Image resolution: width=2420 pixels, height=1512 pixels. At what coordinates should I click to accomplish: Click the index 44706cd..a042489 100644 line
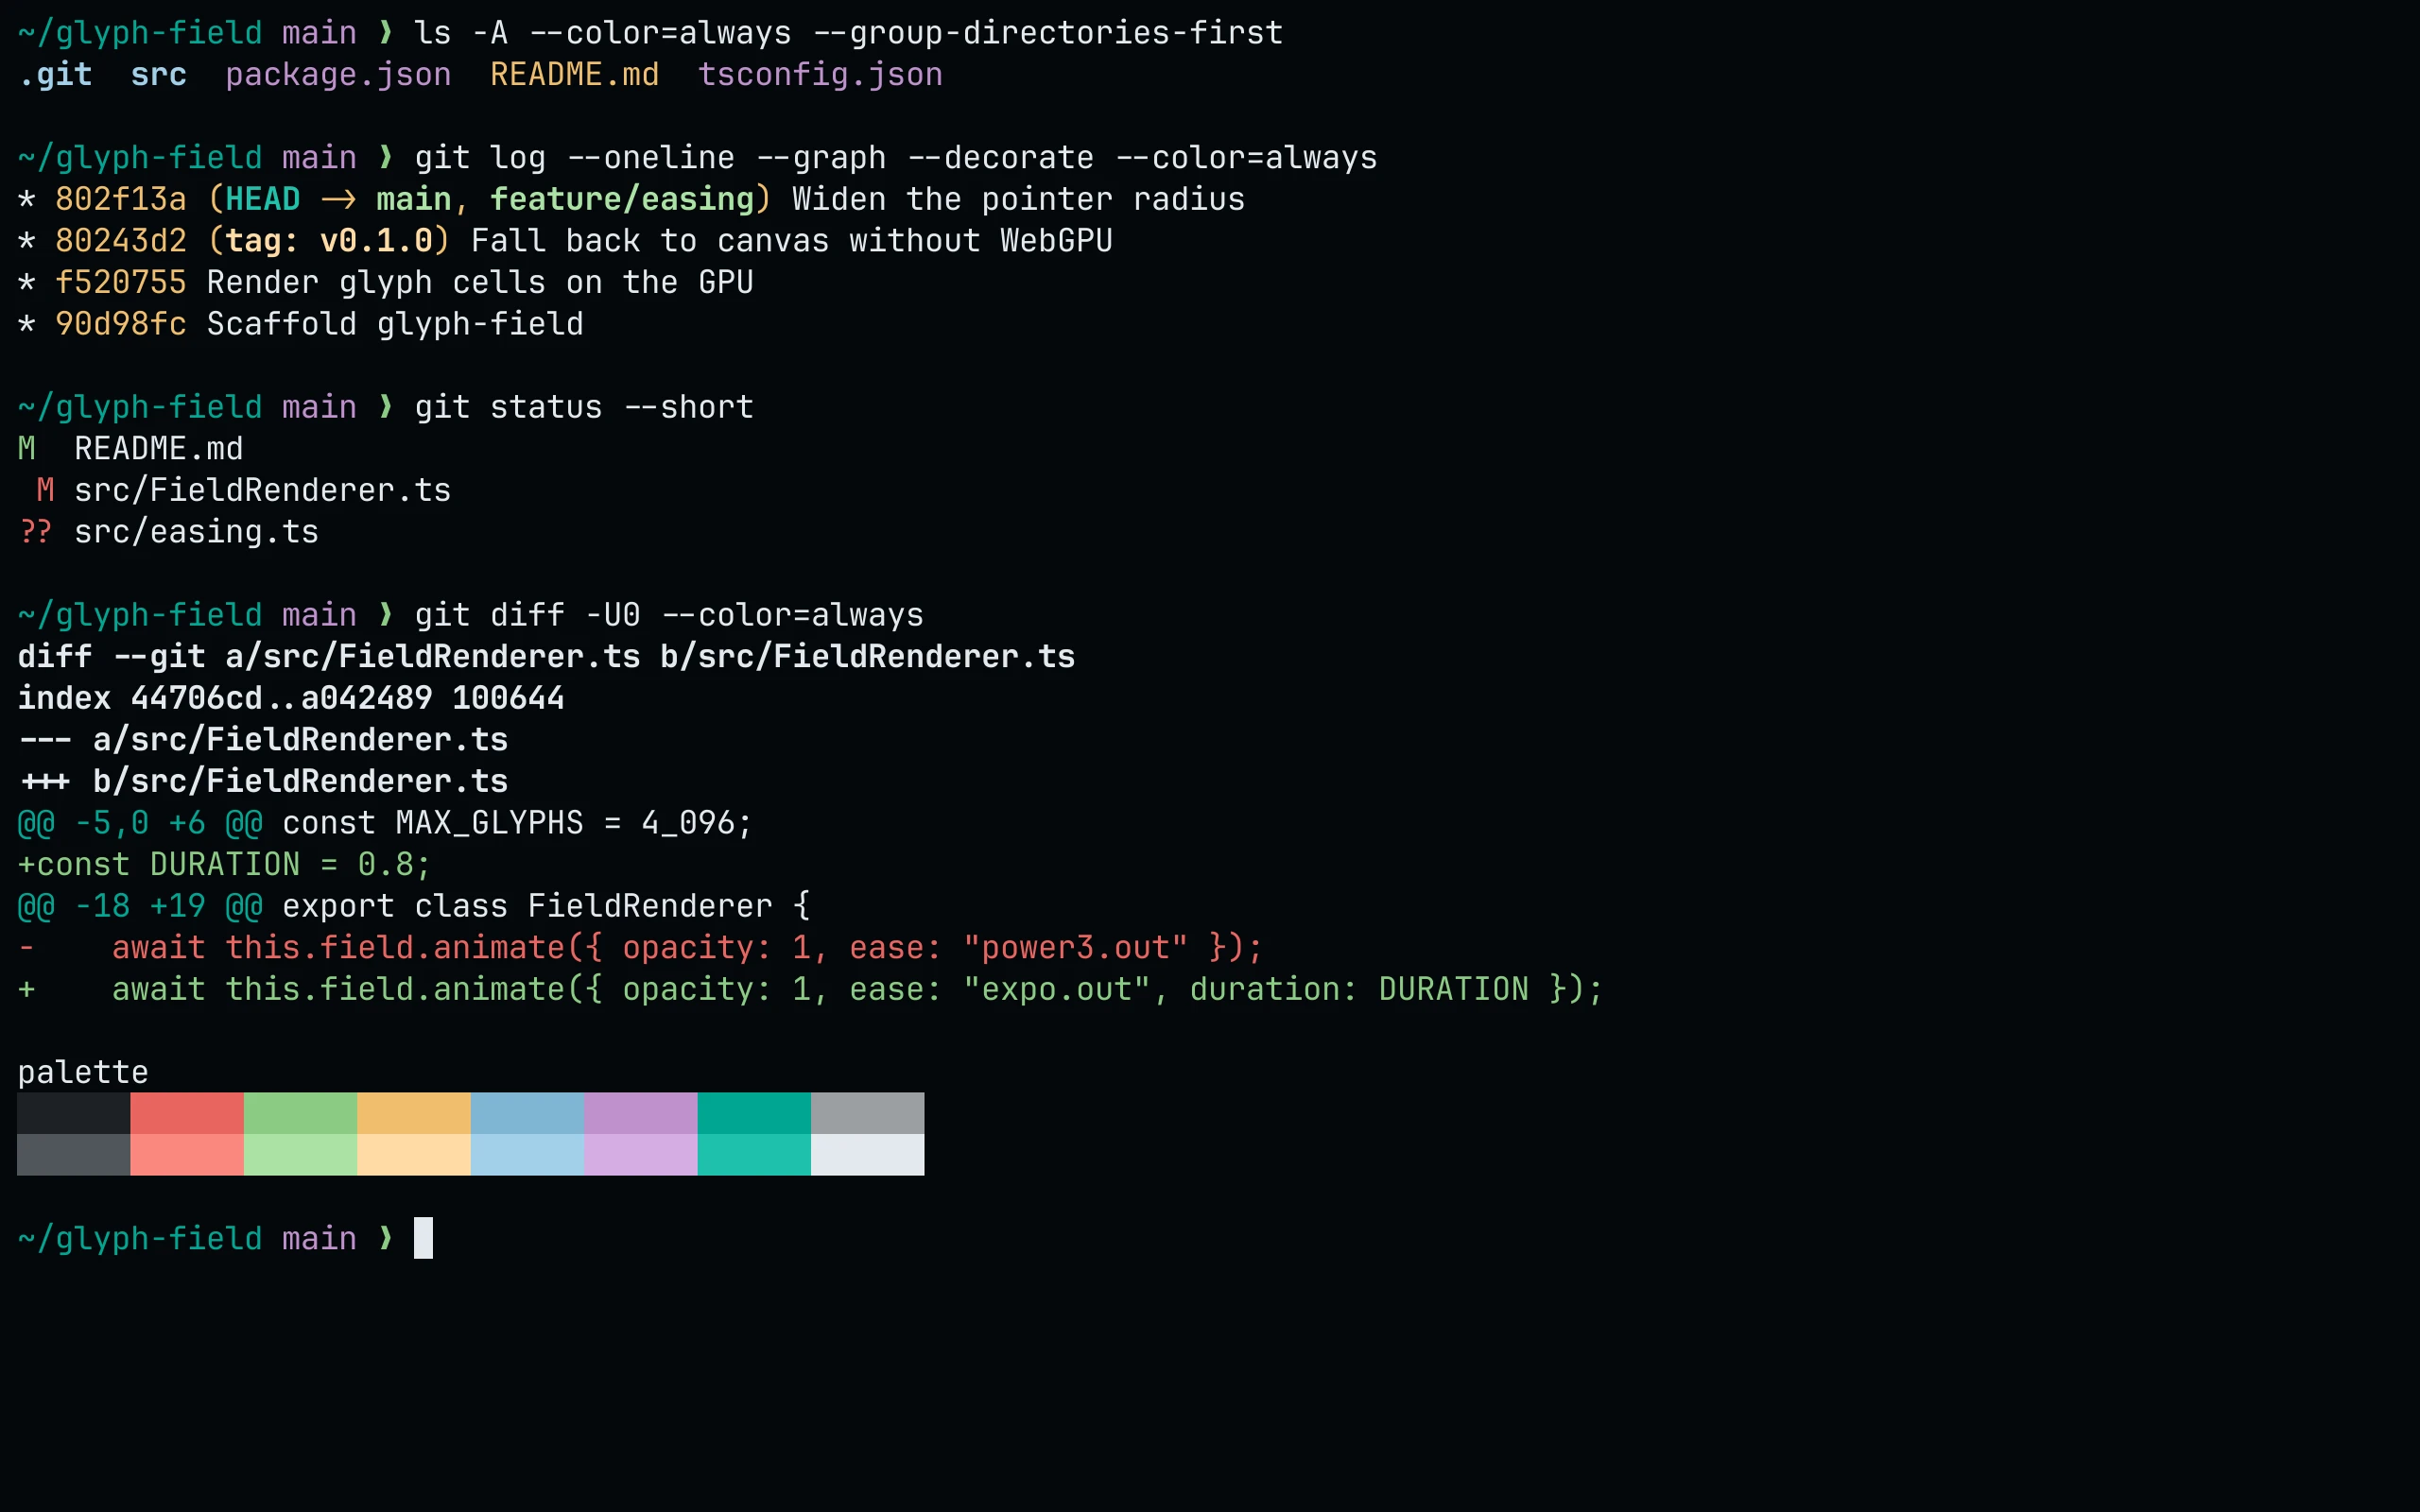coord(291,698)
